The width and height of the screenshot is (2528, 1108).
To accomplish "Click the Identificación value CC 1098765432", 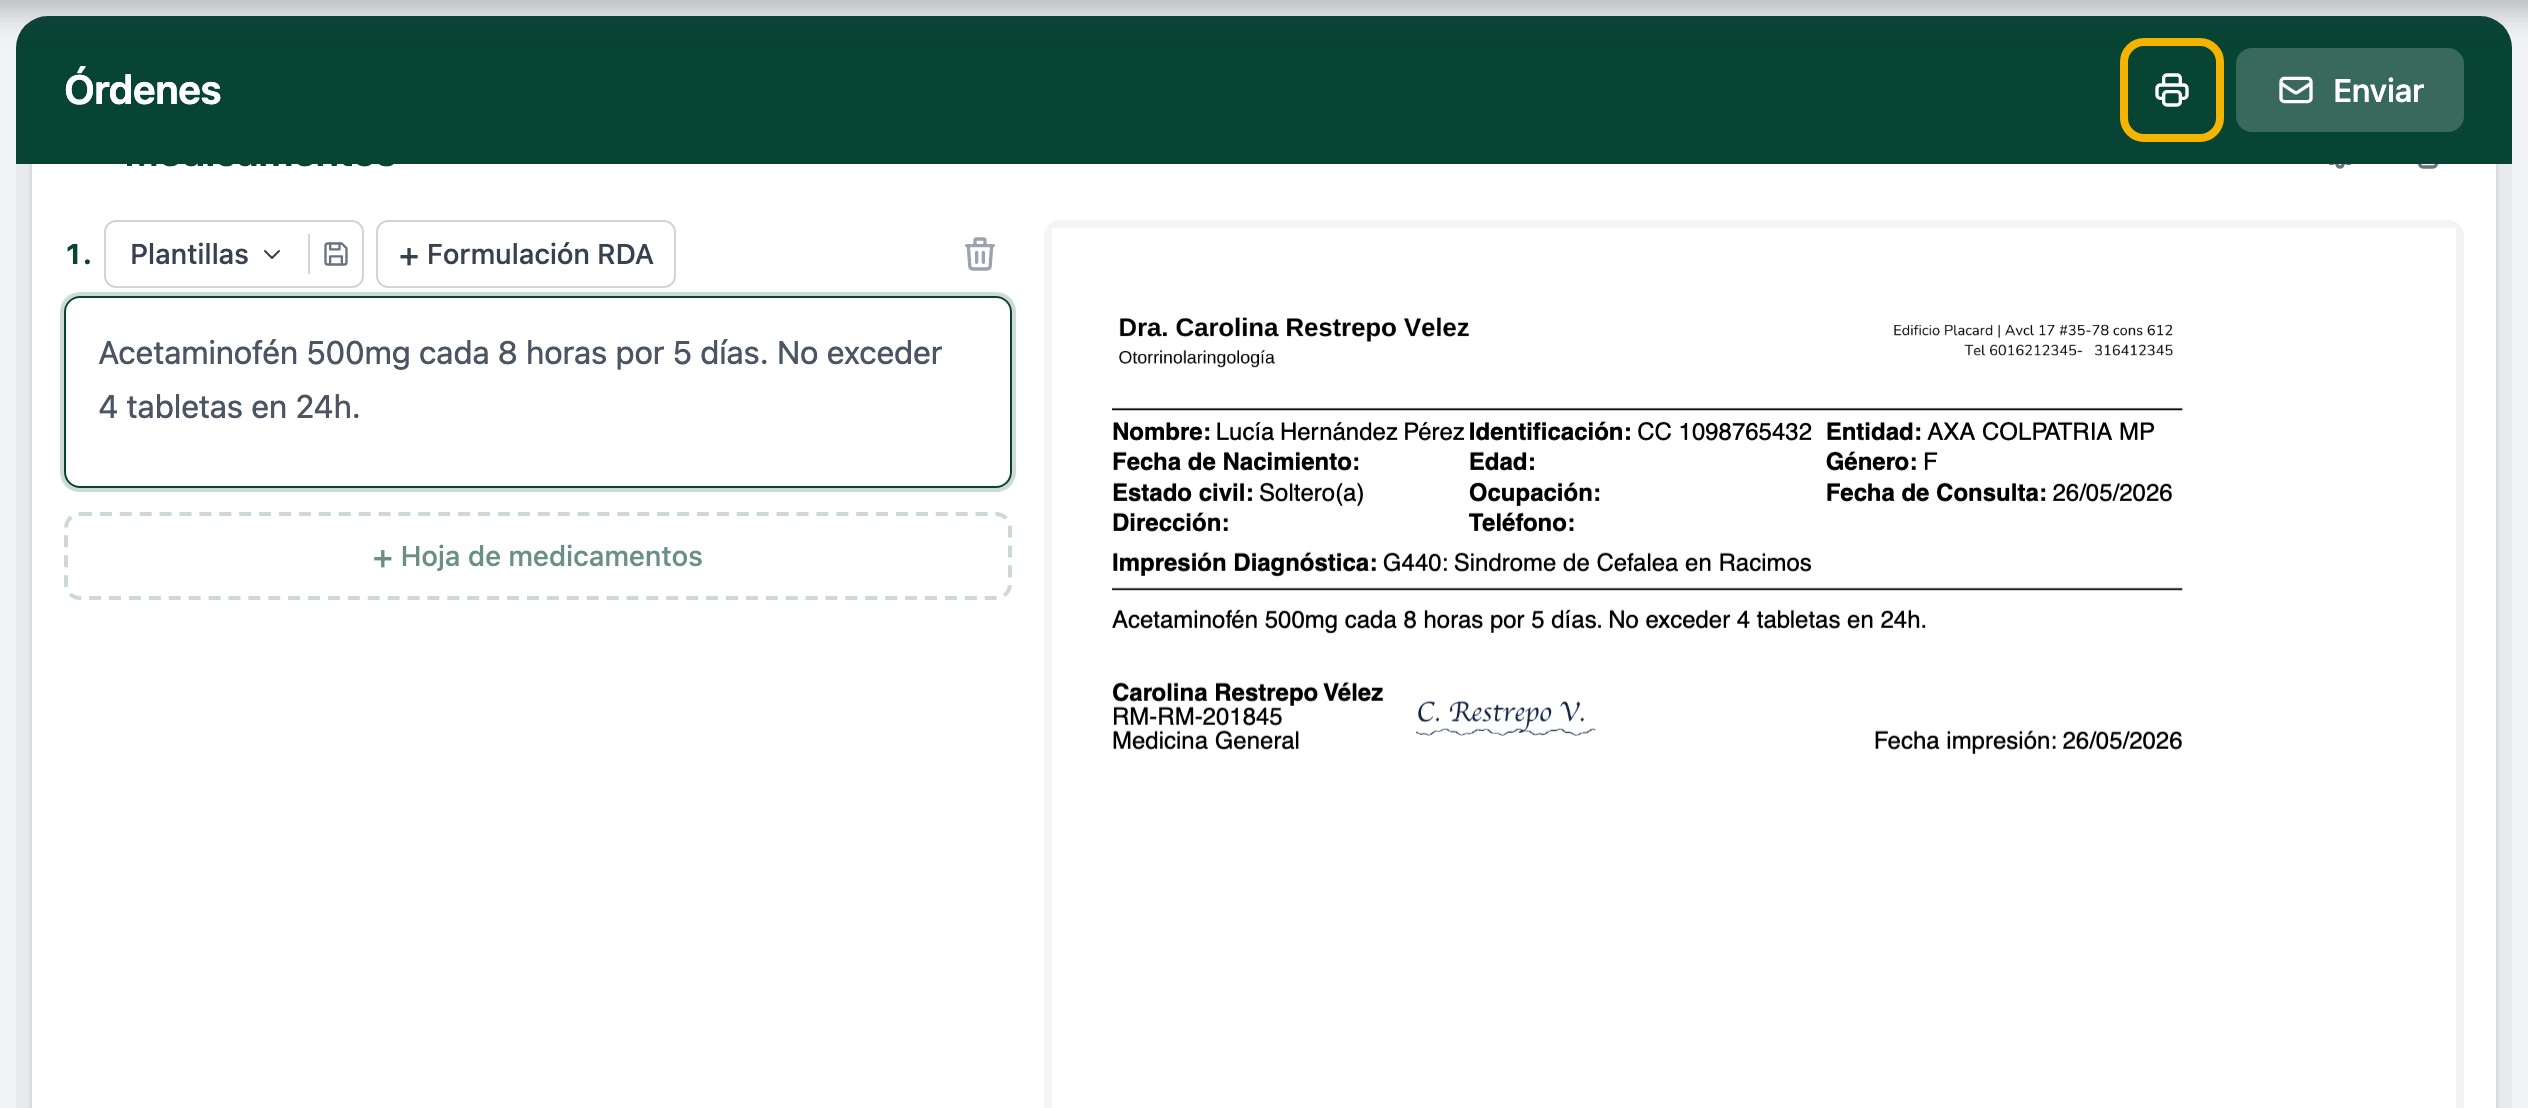I will [x=1724, y=431].
